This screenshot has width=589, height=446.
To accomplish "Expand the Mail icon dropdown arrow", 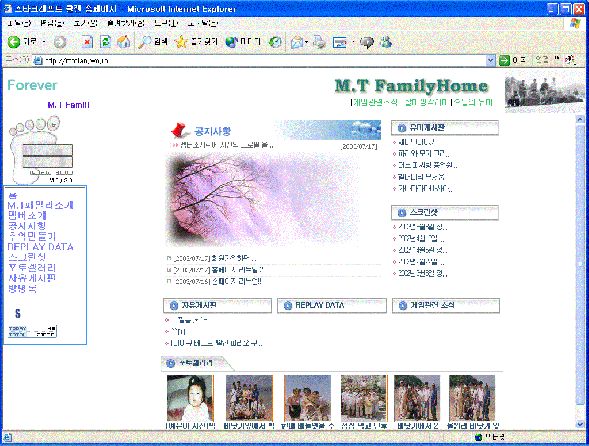I will [x=307, y=42].
